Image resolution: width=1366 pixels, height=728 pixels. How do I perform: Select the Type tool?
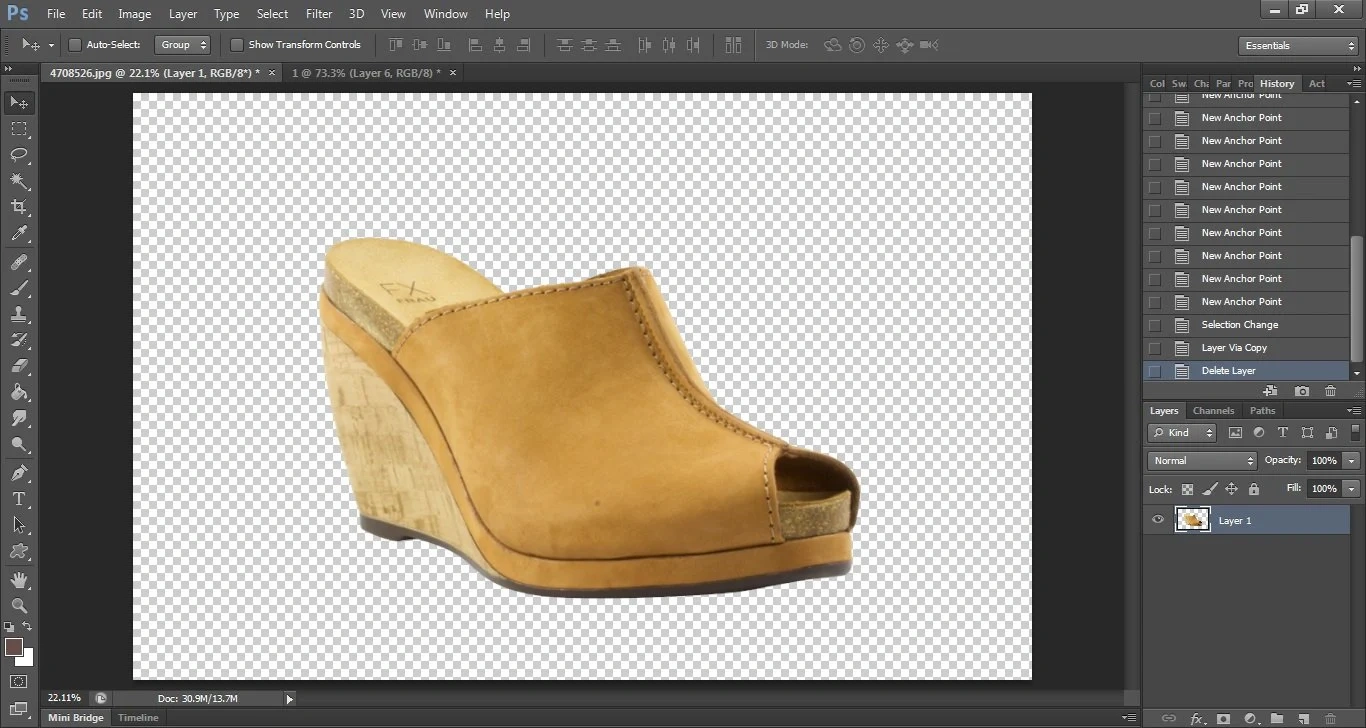[x=20, y=498]
